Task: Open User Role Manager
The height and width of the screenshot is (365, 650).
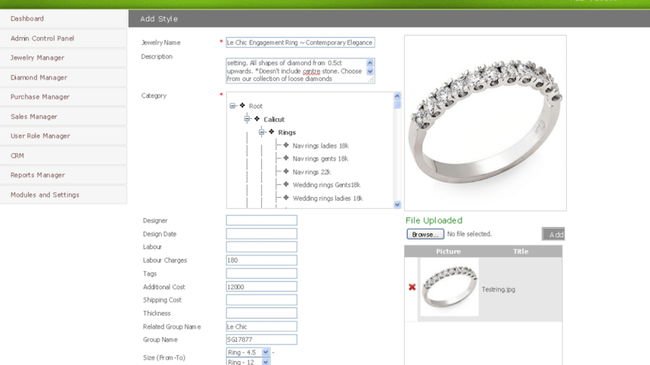Action: pos(63,136)
